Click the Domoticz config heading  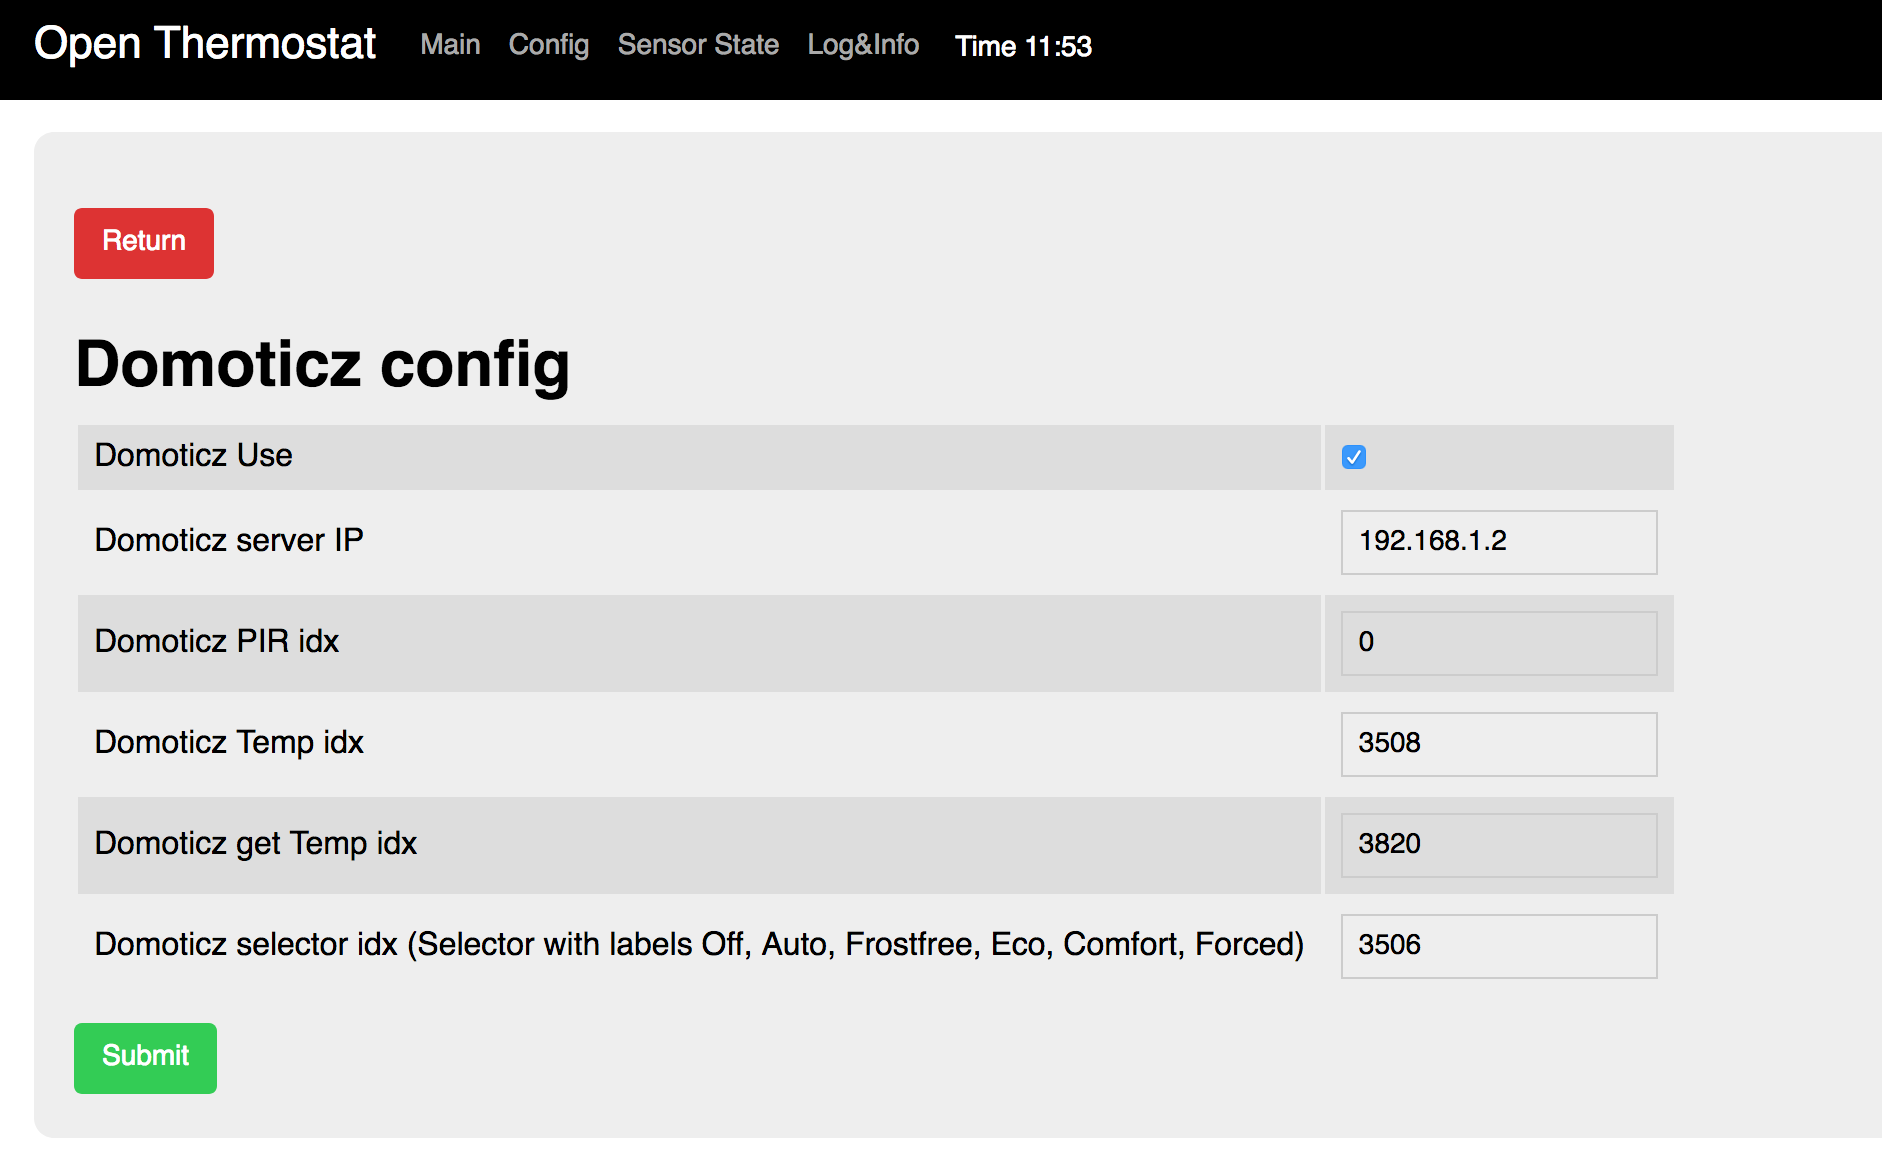[323, 364]
